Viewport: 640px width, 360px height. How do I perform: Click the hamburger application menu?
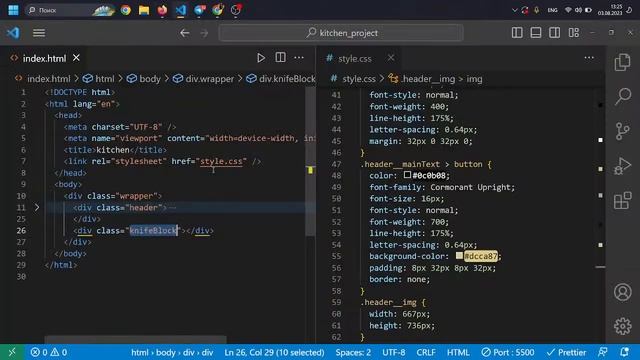[39, 33]
